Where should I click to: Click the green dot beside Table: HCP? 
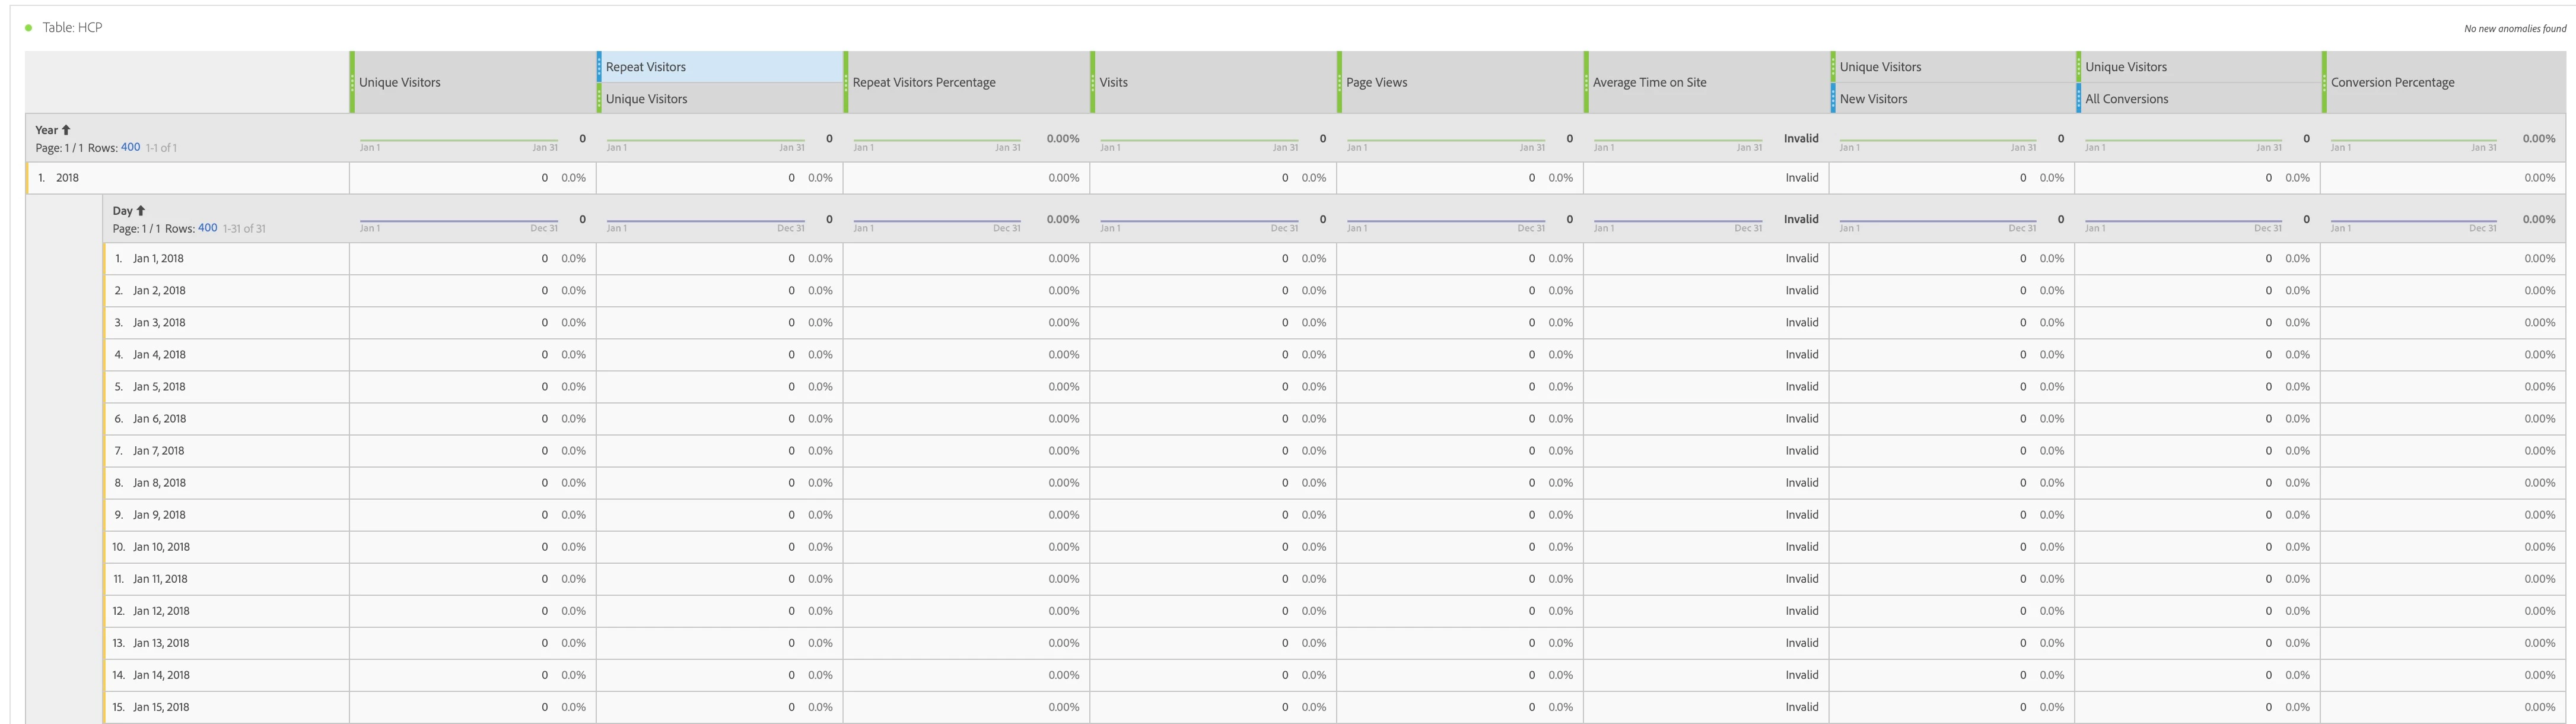[x=28, y=28]
